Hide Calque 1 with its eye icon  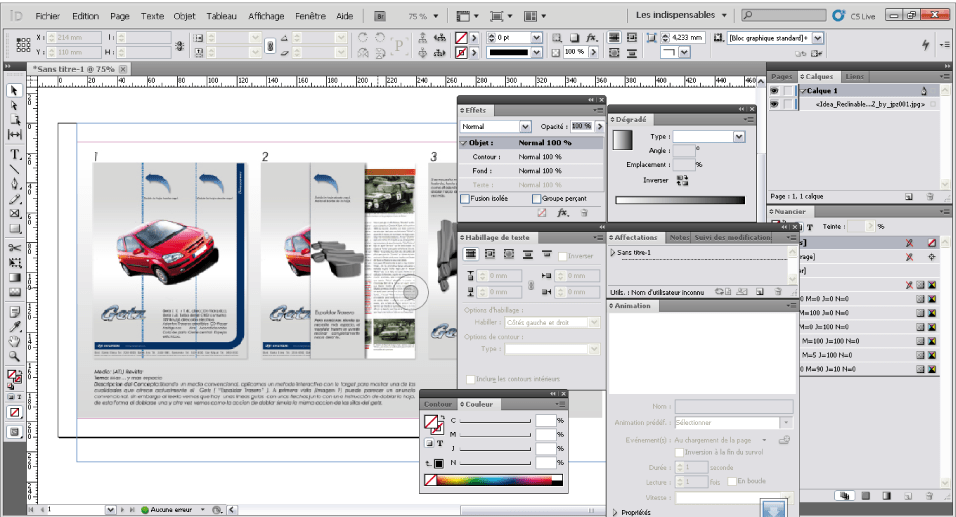point(774,91)
